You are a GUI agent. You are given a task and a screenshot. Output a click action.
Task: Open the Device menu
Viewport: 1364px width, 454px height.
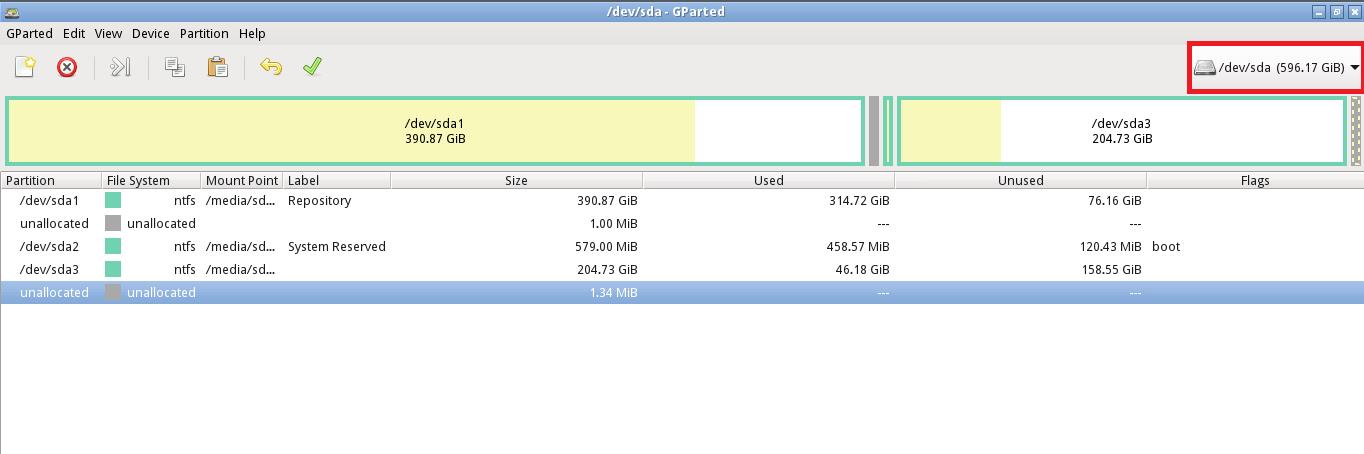151,33
